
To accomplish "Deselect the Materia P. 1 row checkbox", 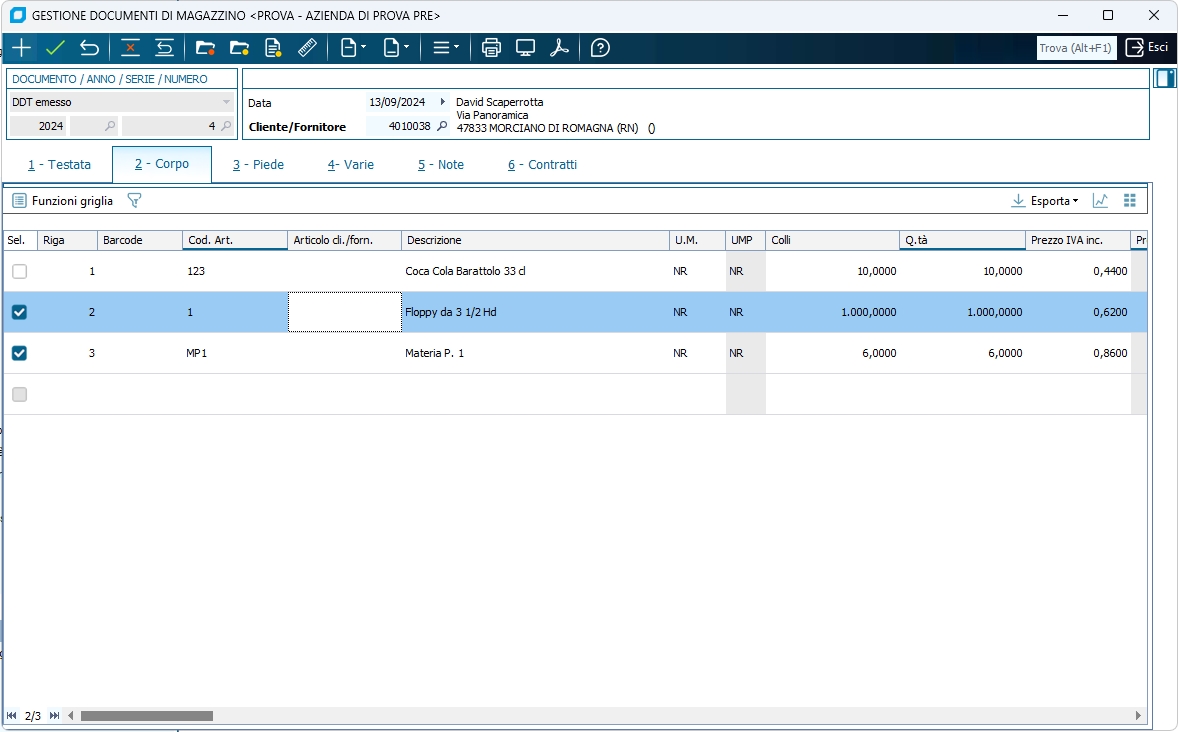I will point(19,353).
